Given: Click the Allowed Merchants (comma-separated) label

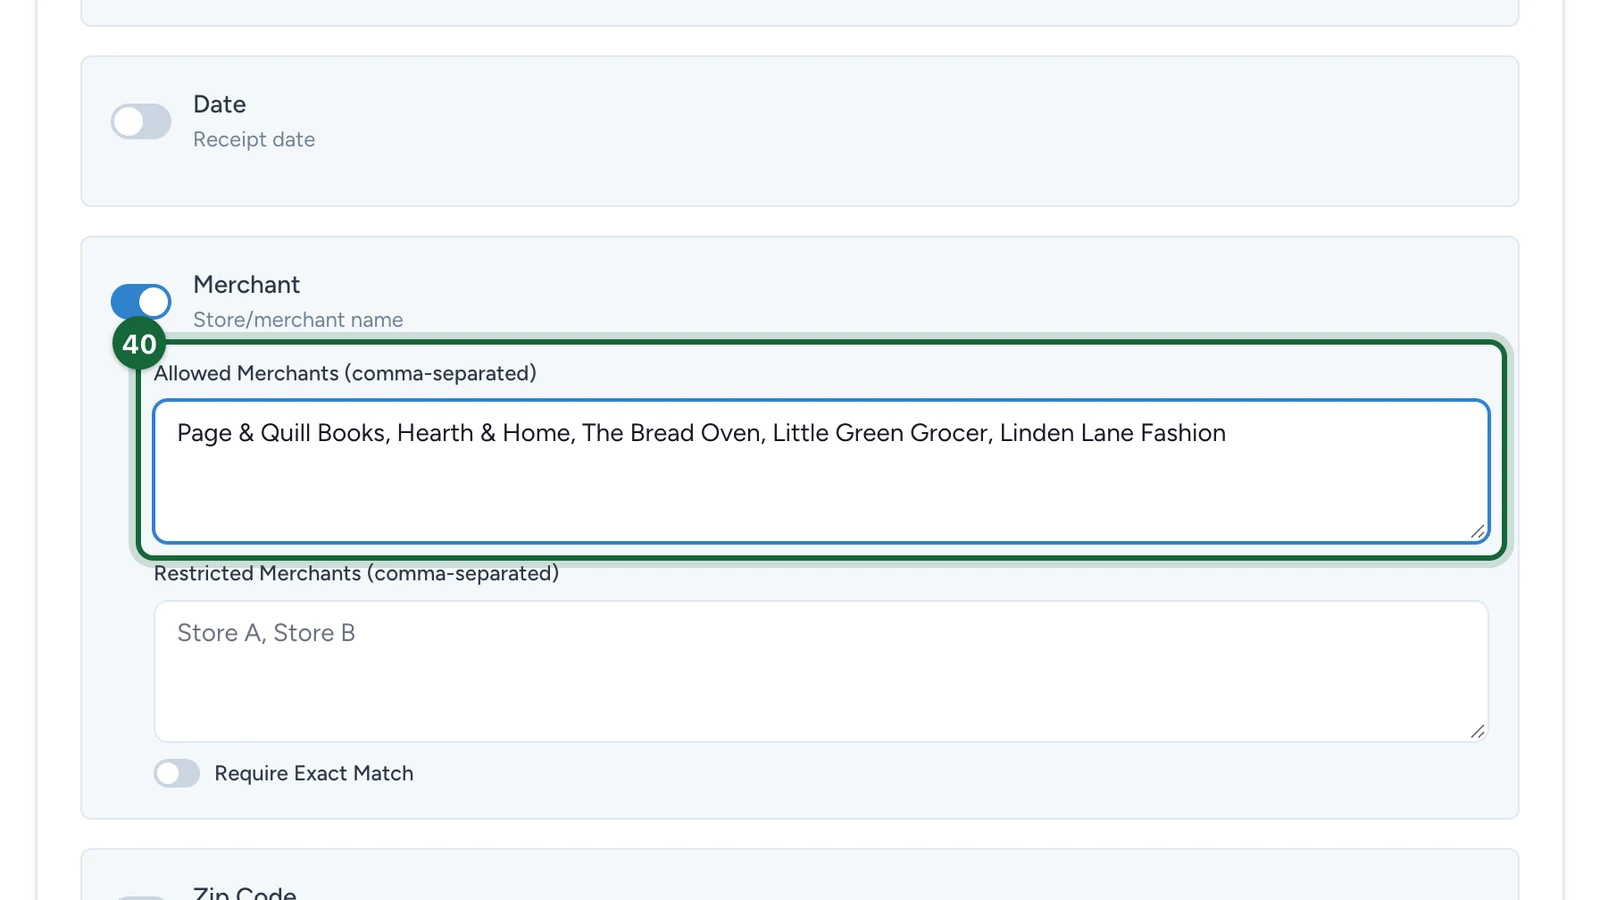Looking at the screenshot, I should click(x=345, y=373).
